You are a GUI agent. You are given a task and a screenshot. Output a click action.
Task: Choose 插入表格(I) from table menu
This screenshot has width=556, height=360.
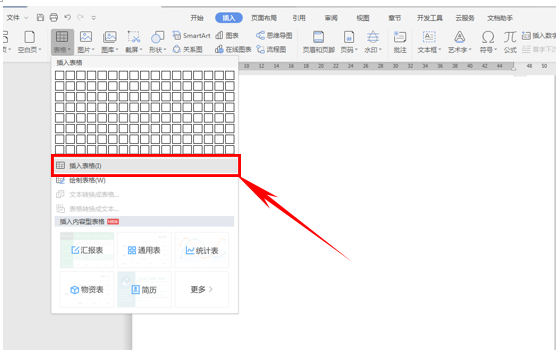coord(146,166)
